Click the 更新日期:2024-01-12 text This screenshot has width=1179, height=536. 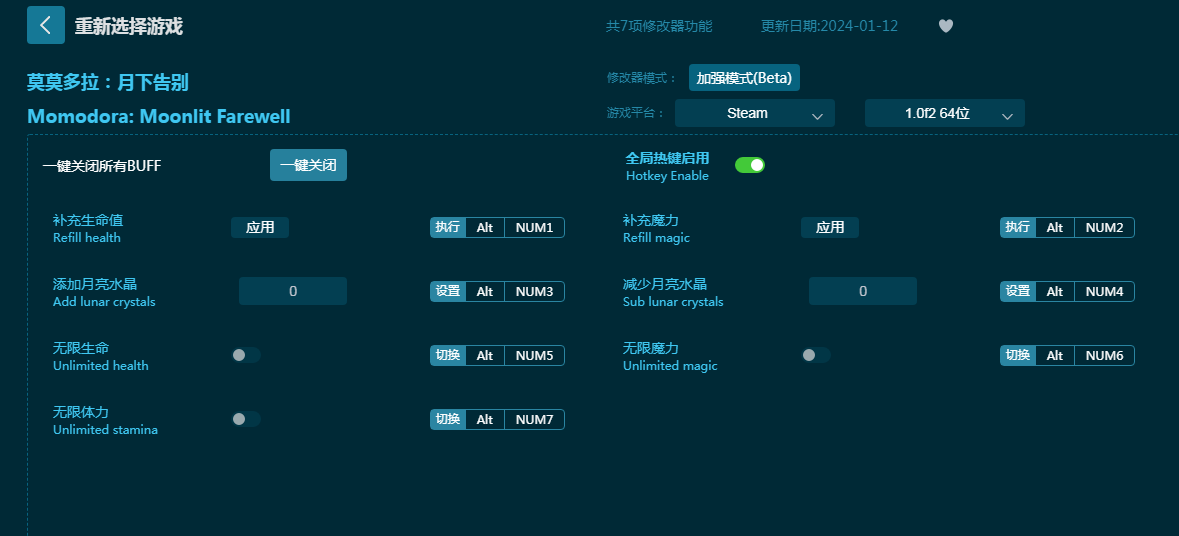point(829,26)
